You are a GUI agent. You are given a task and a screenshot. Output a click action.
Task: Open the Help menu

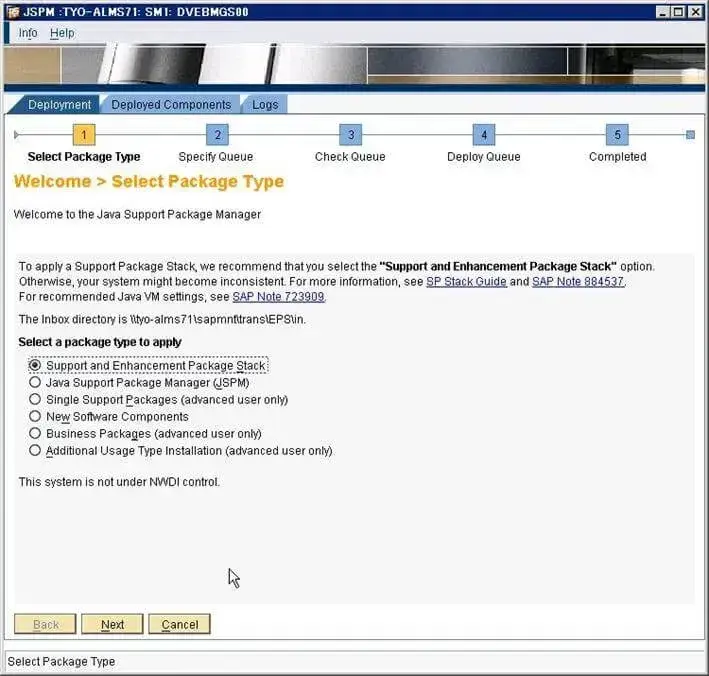(x=62, y=33)
